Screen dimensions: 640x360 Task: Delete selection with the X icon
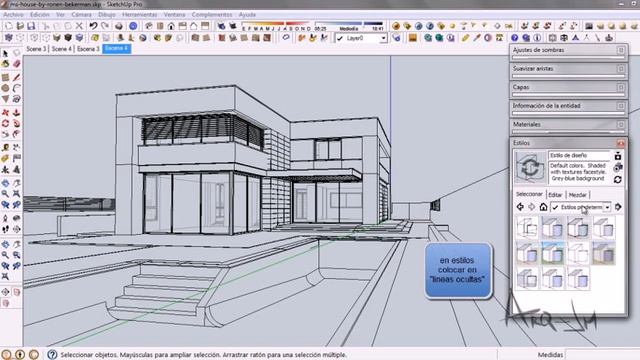coord(79,26)
